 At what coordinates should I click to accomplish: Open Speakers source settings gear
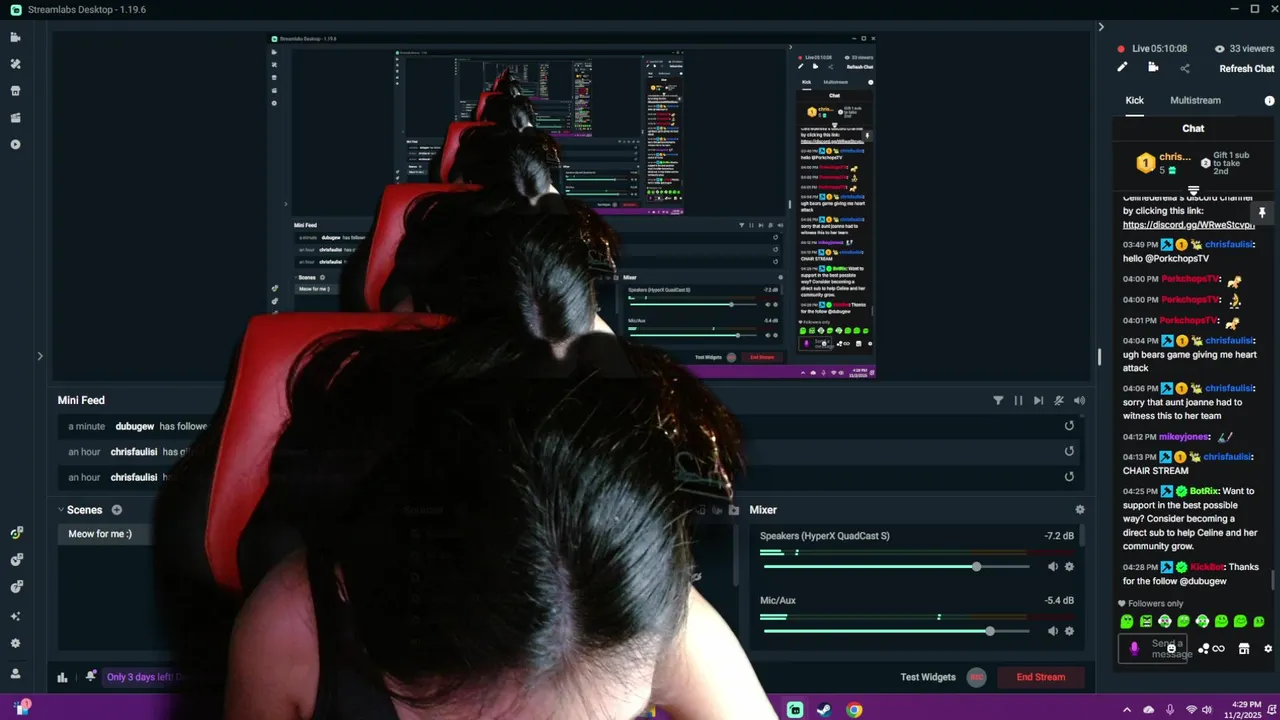(x=1069, y=567)
